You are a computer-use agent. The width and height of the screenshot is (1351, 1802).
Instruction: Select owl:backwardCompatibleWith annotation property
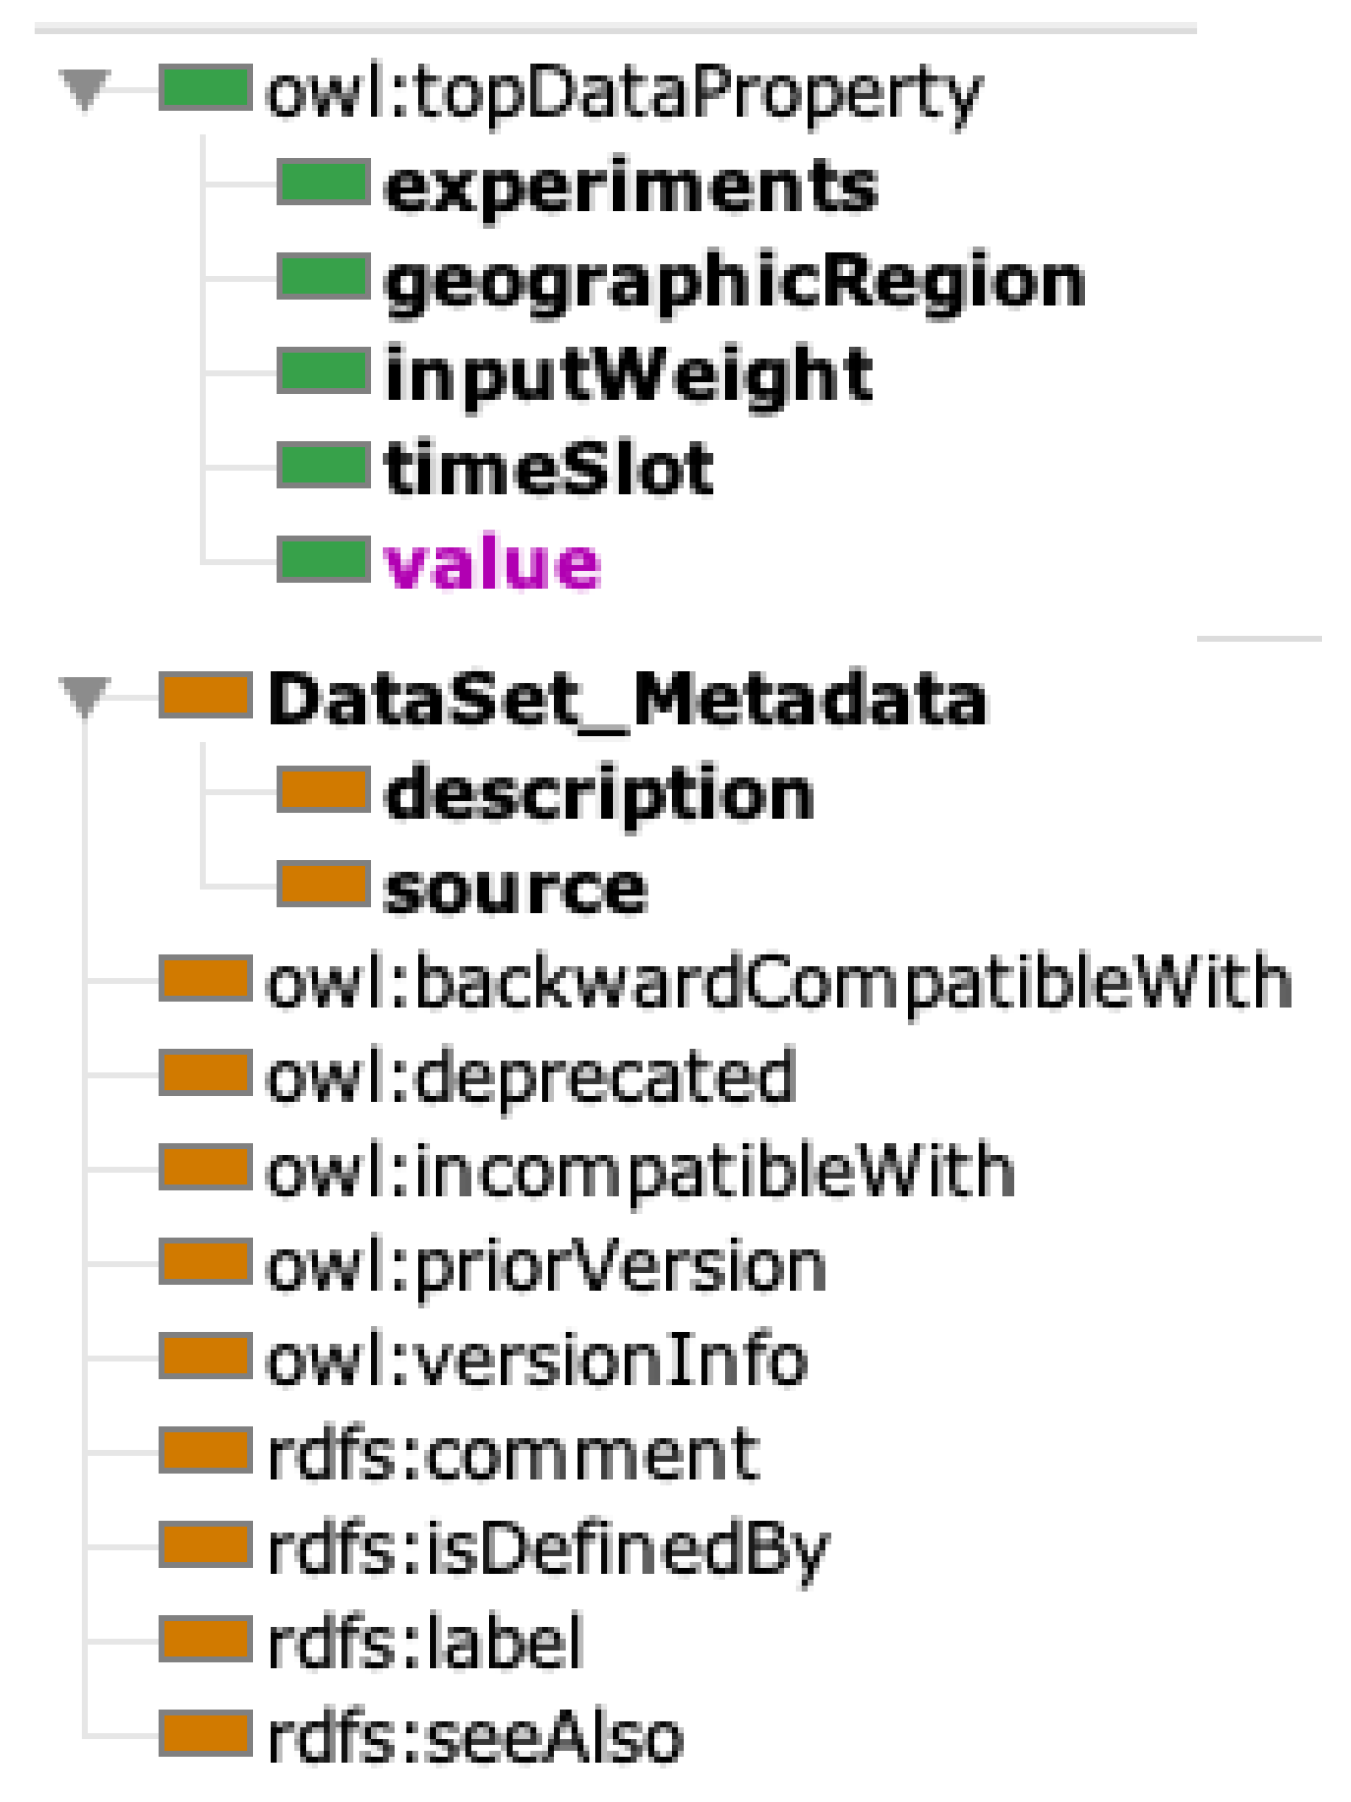(x=779, y=982)
